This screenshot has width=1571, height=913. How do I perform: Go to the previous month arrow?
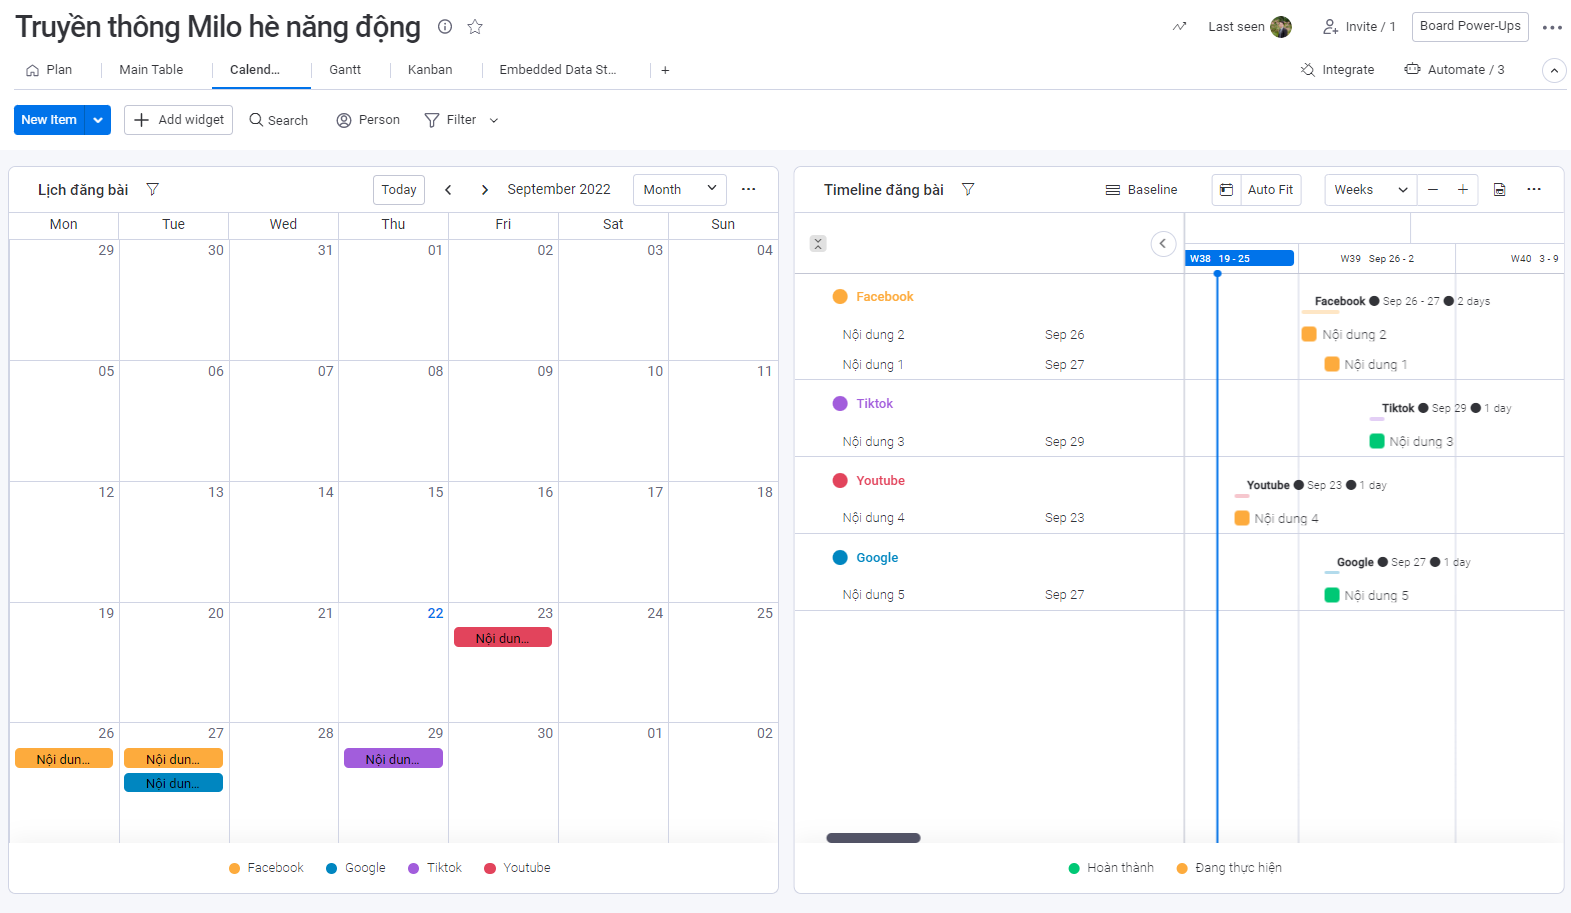[448, 190]
